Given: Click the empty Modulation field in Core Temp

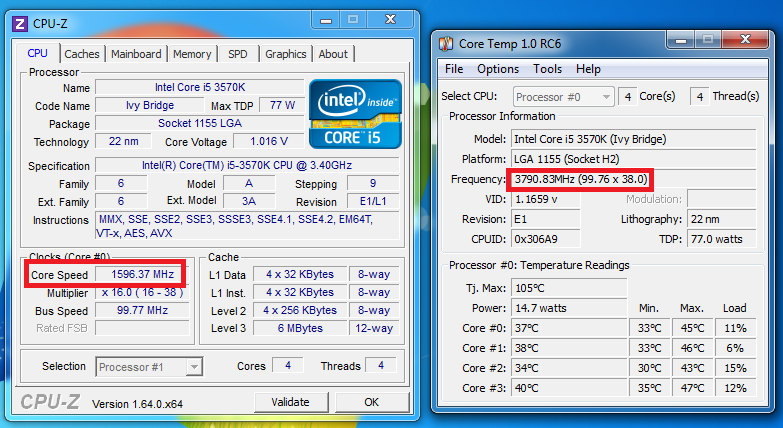Looking at the screenshot, I should pyautogui.click(x=722, y=199).
